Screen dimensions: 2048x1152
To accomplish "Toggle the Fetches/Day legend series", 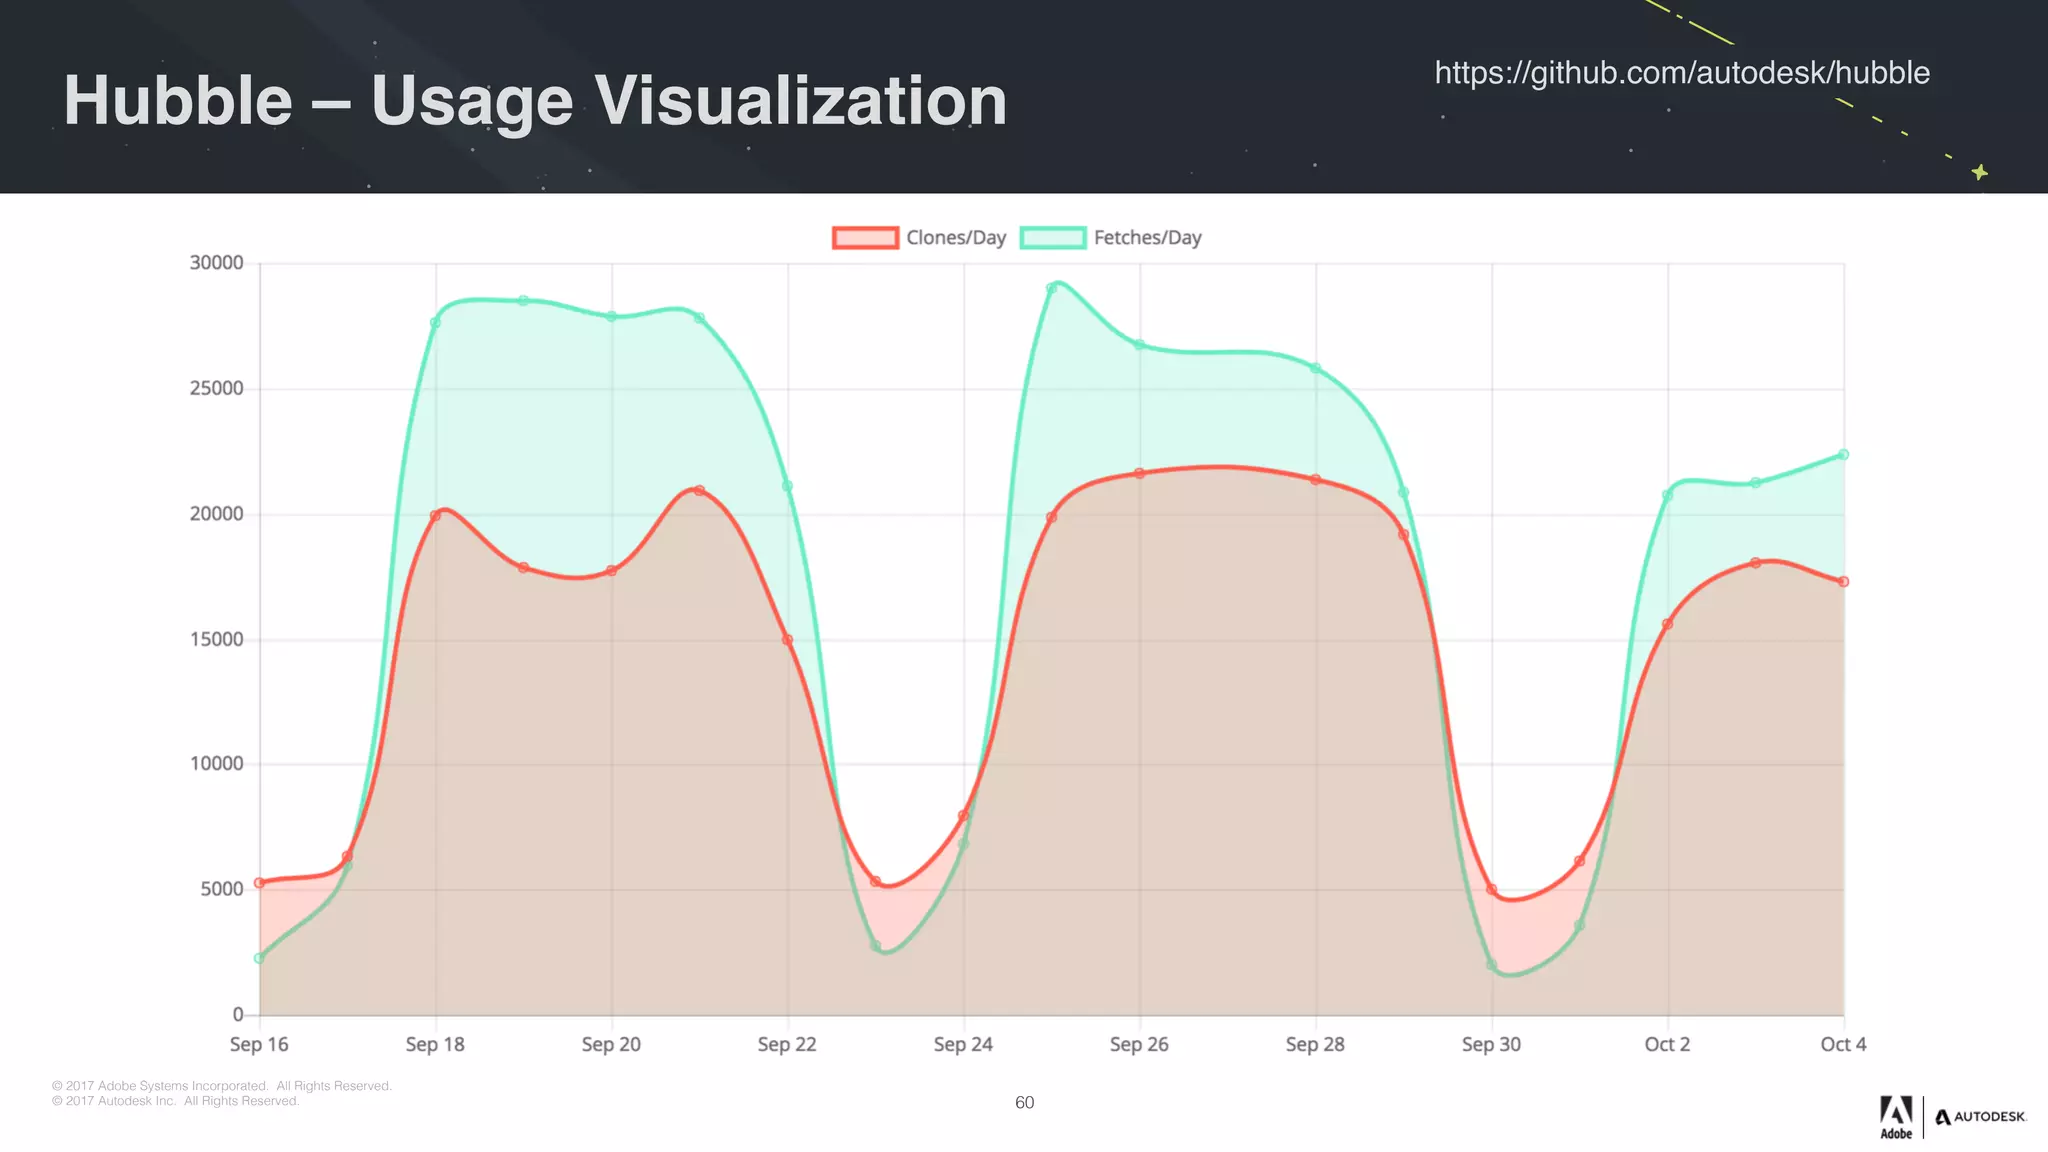I will click(1147, 238).
